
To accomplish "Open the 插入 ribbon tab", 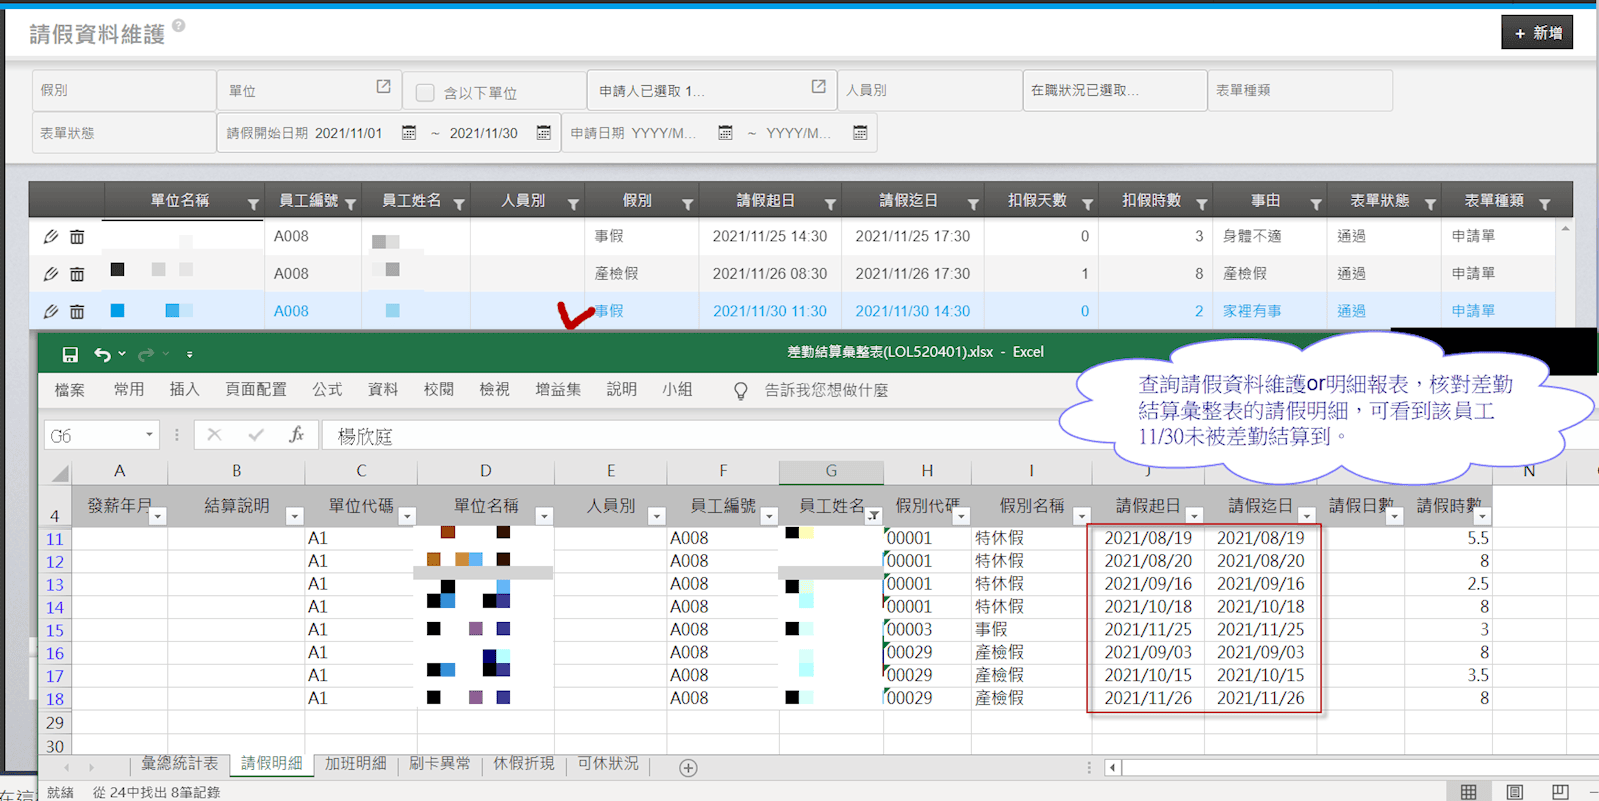I will [x=184, y=390].
